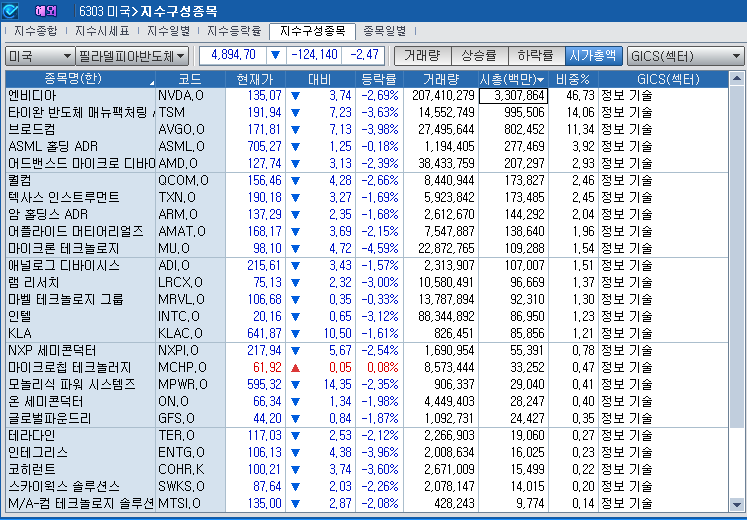747x520 pixels.
Task: Click 마이크론 테크놀로지 stock name
Action: point(64,249)
